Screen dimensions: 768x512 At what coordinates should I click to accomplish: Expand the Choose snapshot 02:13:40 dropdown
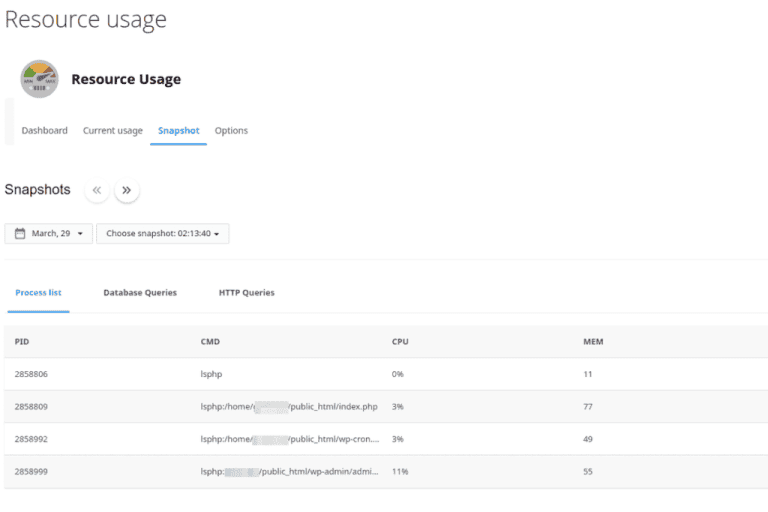point(162,233)
